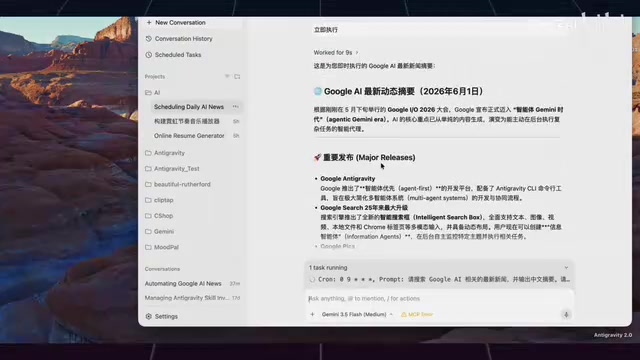Click the MoodPal project name

[x=166, y=247]
